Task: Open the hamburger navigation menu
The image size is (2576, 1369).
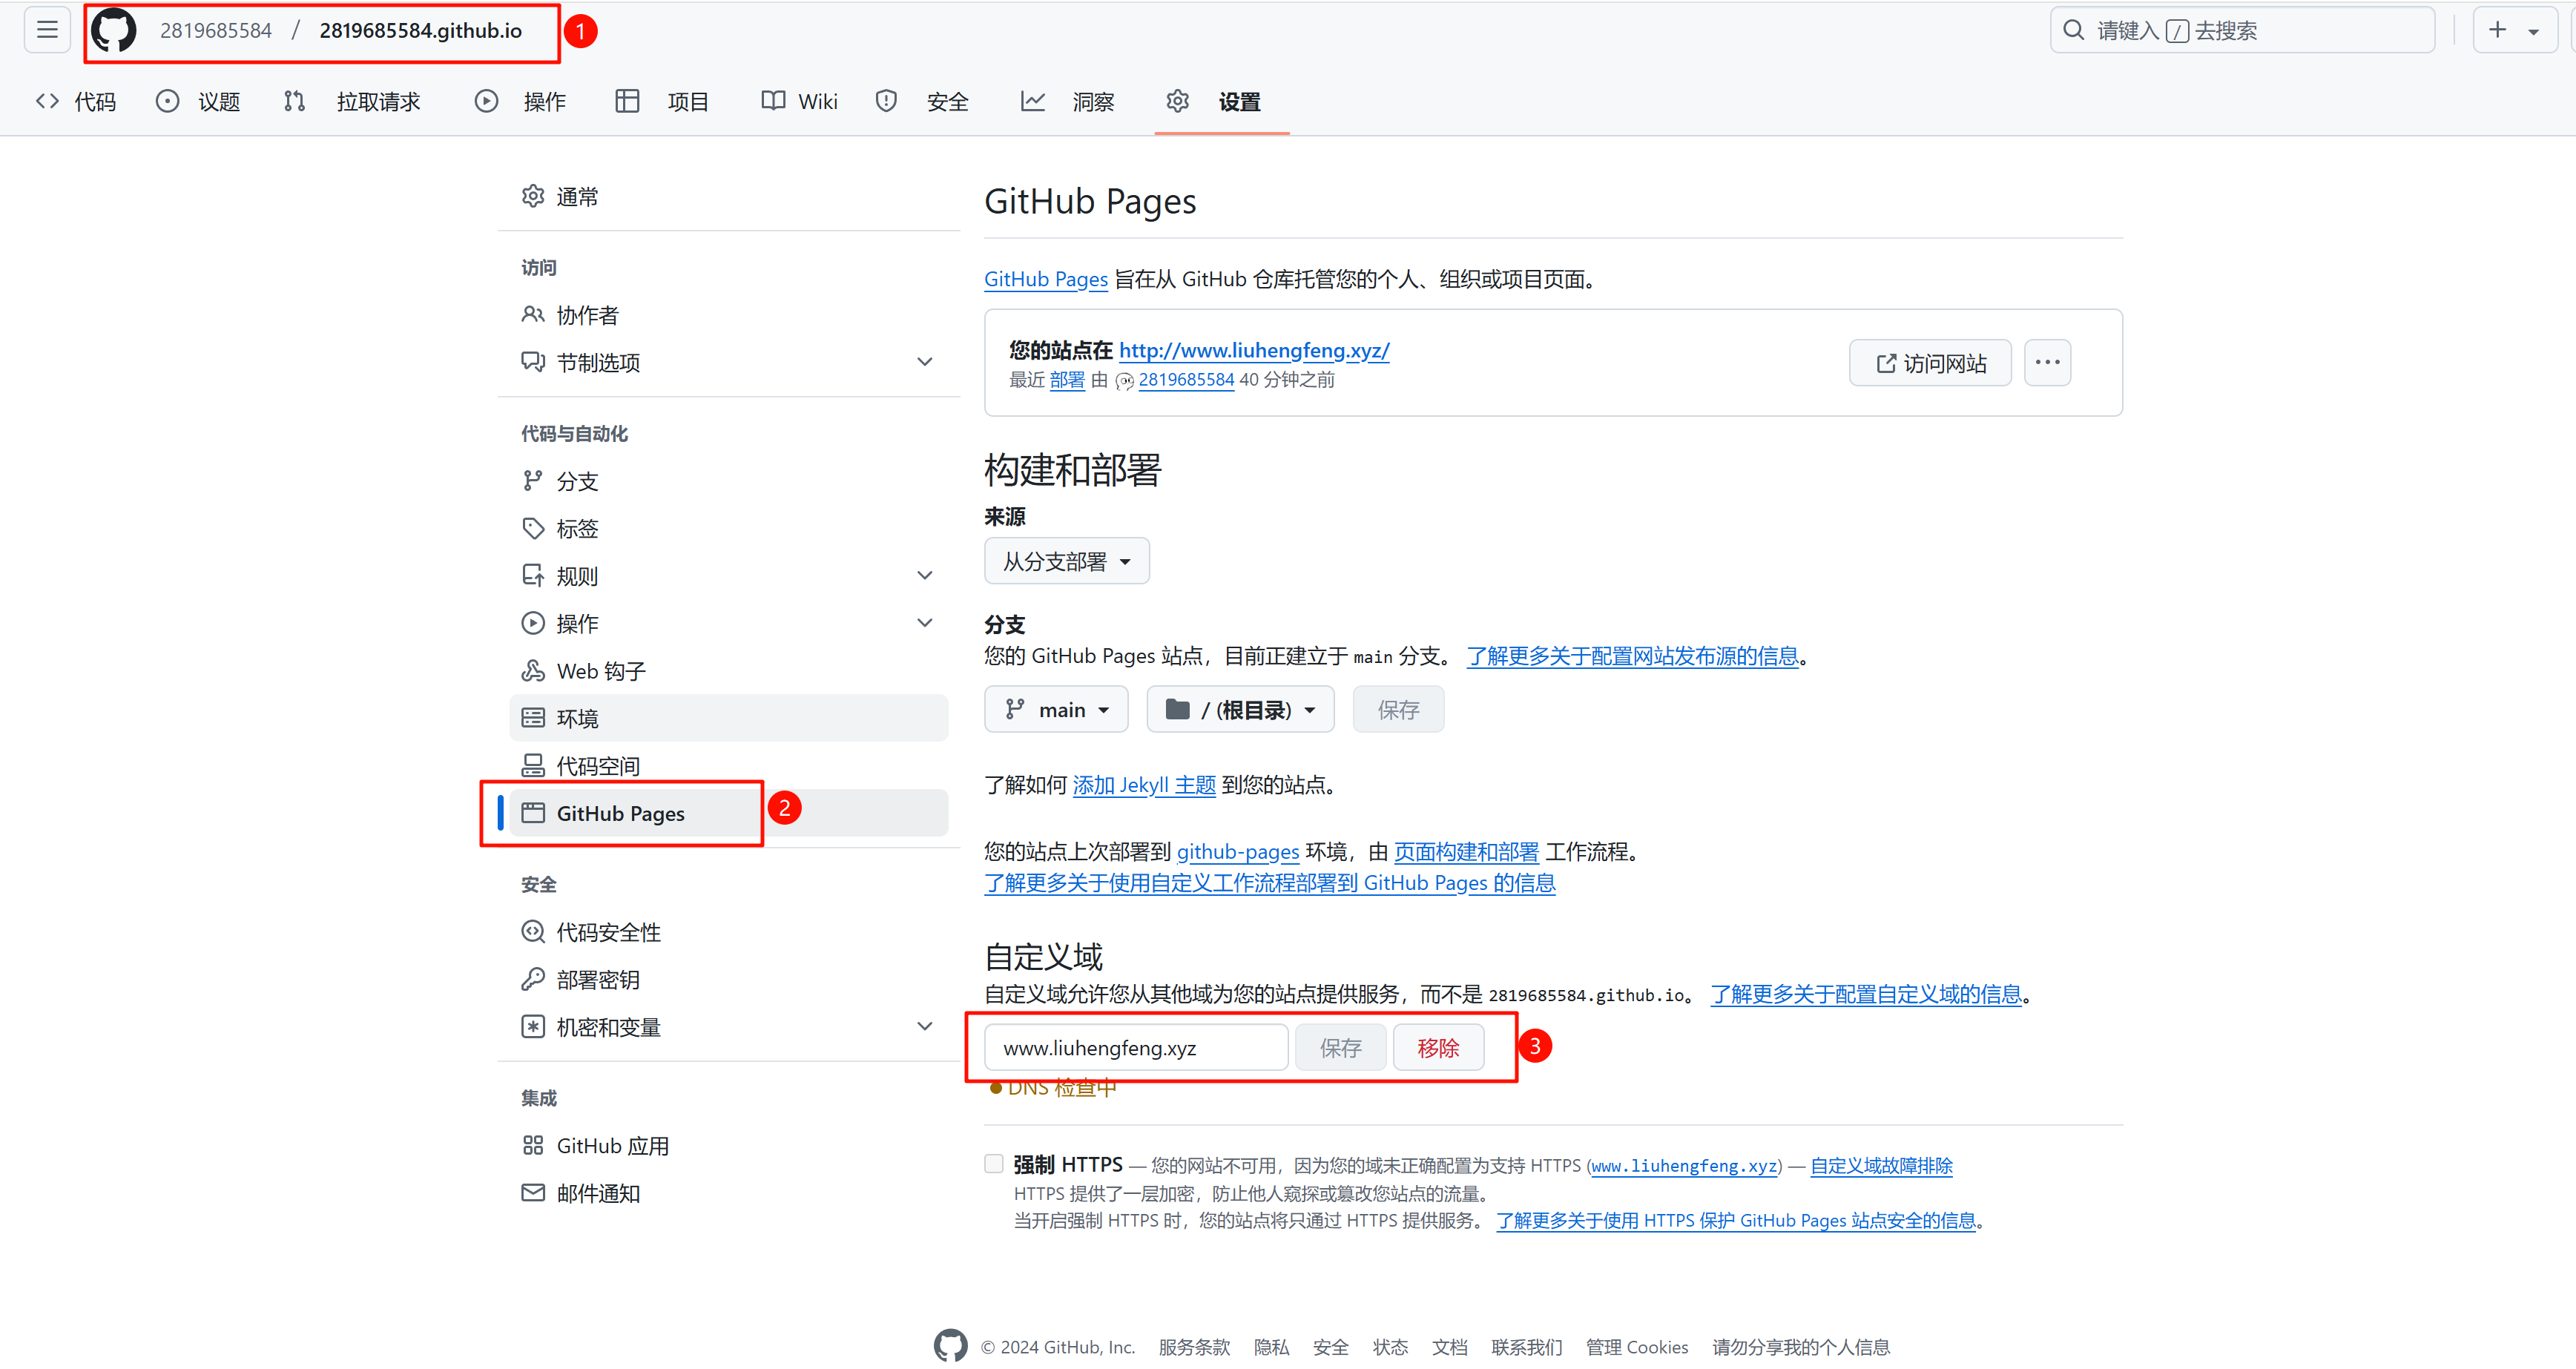Action: click(46, 29)
